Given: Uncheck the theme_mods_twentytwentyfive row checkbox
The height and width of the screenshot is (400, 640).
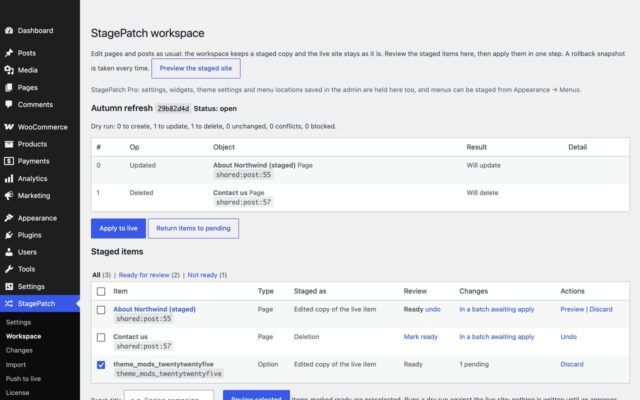Looking at the screenshot, I should (x=101, y=364).
